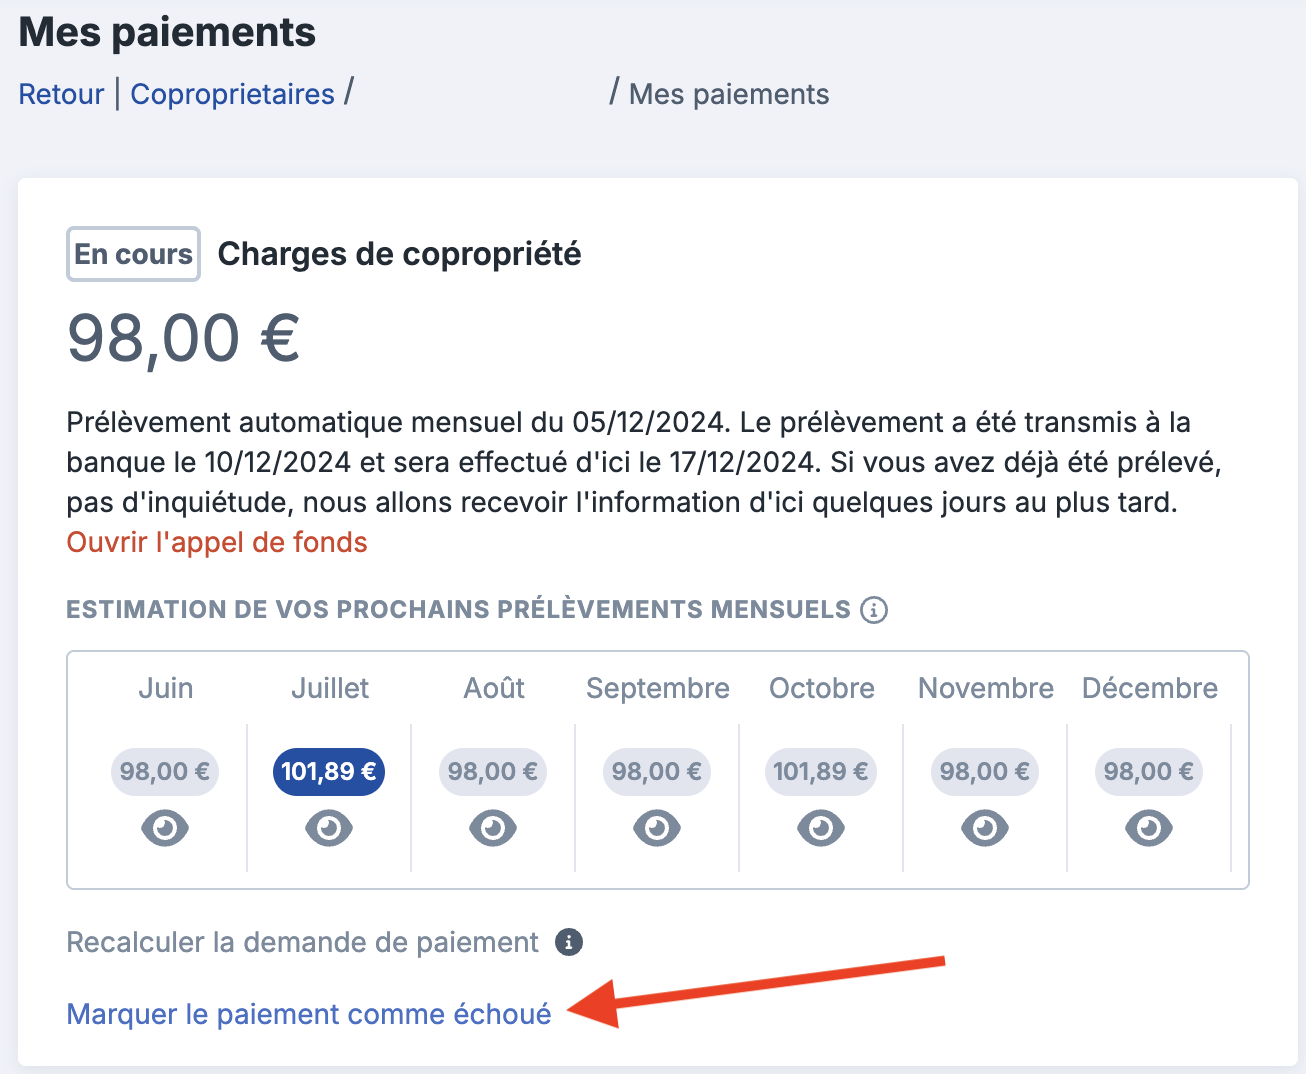This screenshot has width=1306, height=1074.
Task: Open info icon next to monthly estimation heading
Action: coord(874,610)
